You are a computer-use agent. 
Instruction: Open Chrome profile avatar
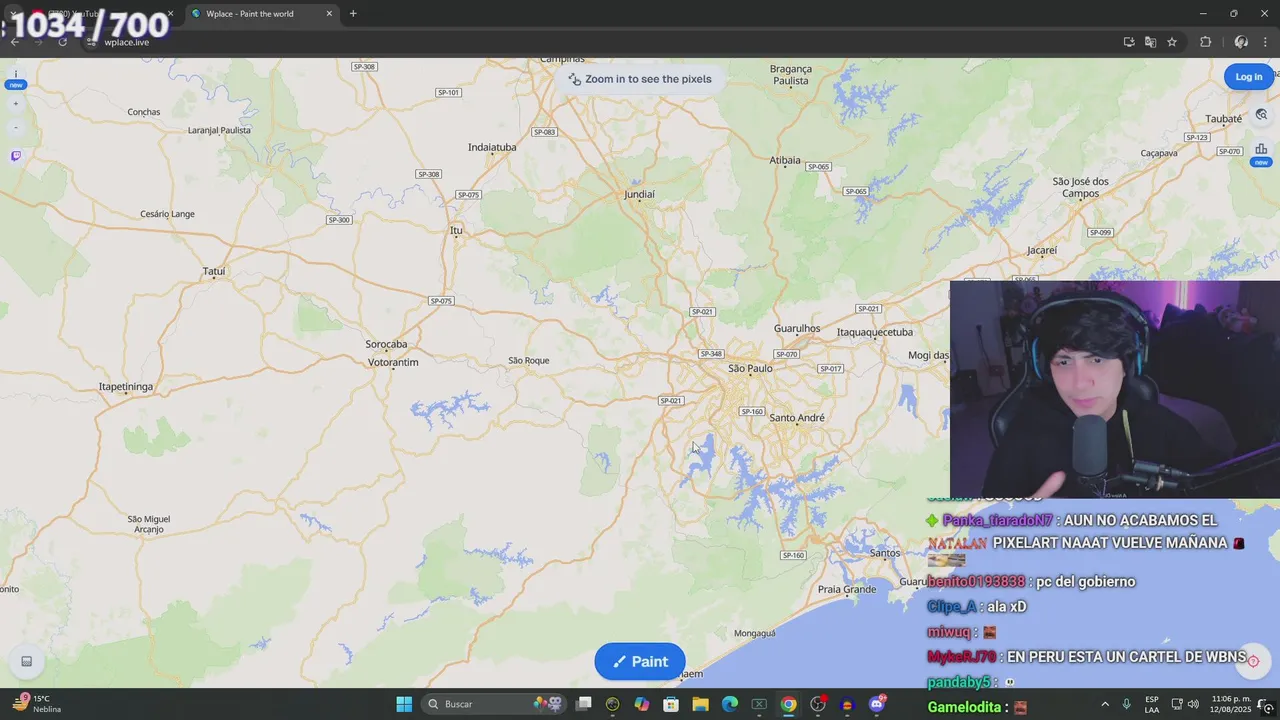point(1241,42)
